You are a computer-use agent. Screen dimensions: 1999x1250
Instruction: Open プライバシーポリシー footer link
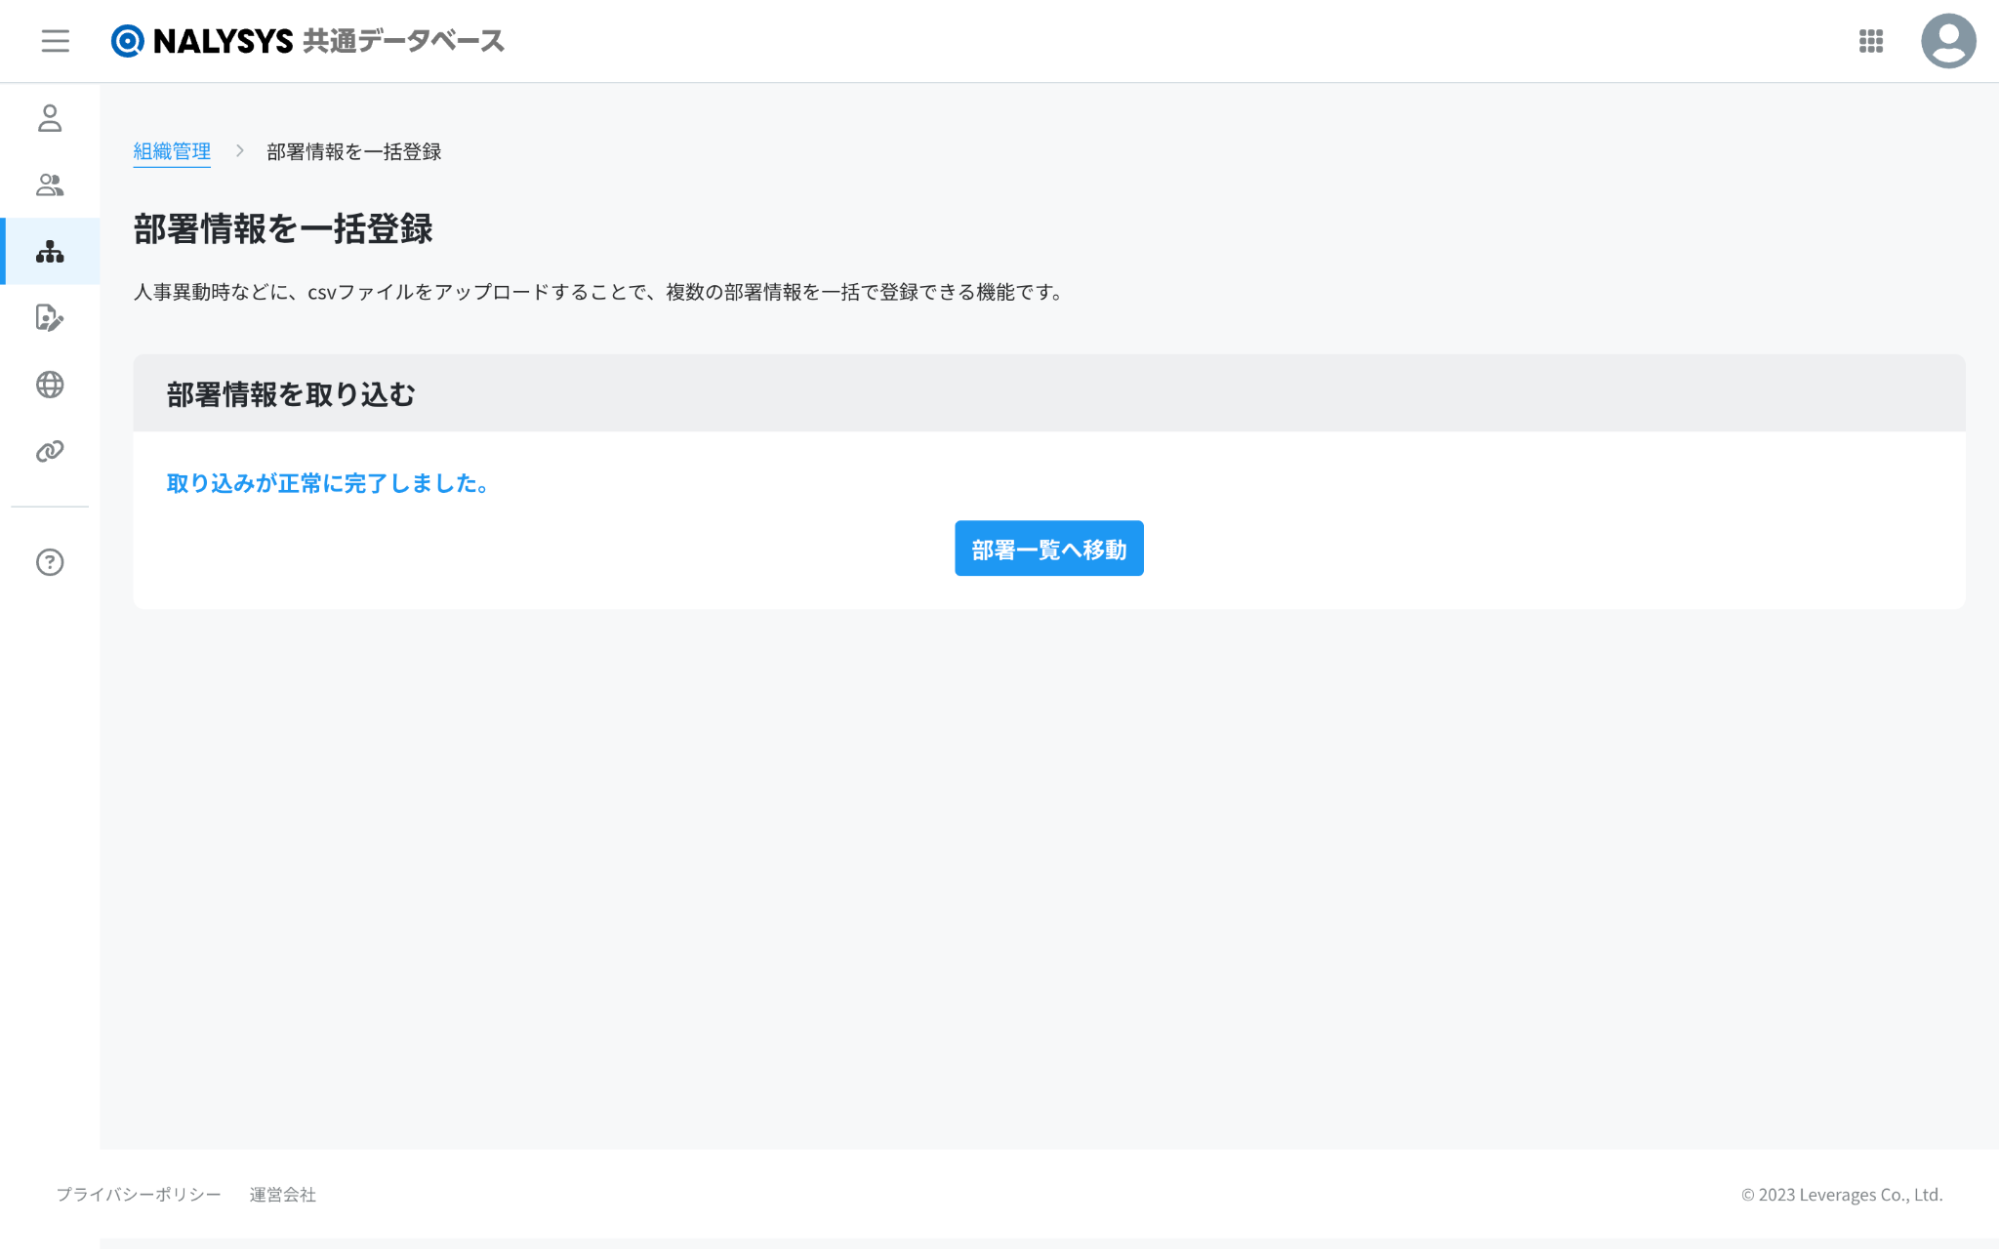pyautogui.click(x=138, y=1195)
